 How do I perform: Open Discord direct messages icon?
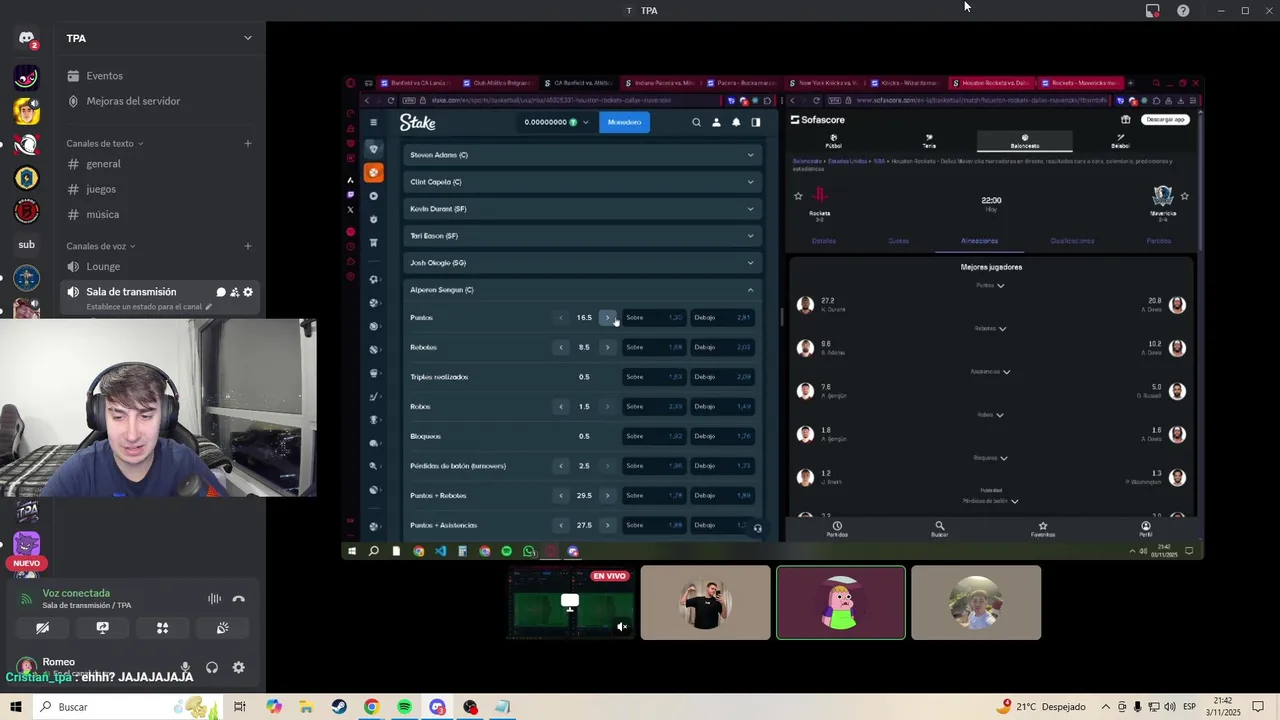pos(27,38)
